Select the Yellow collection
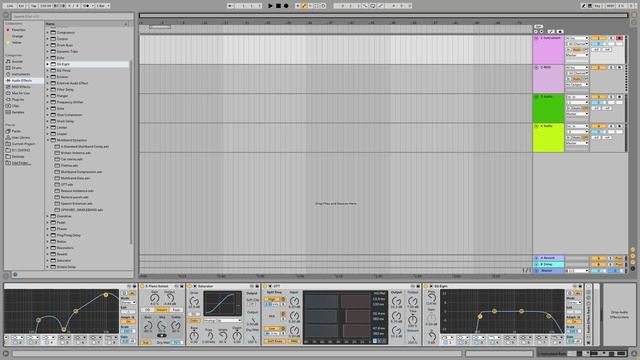 point(17,42)
